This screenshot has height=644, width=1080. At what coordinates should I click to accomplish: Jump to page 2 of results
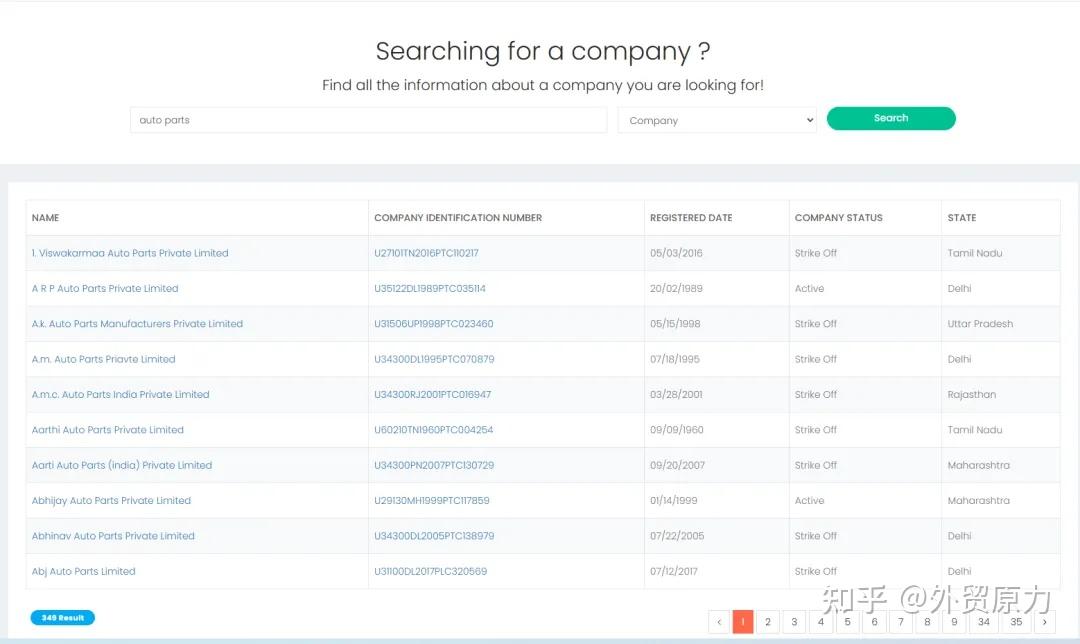768,622
